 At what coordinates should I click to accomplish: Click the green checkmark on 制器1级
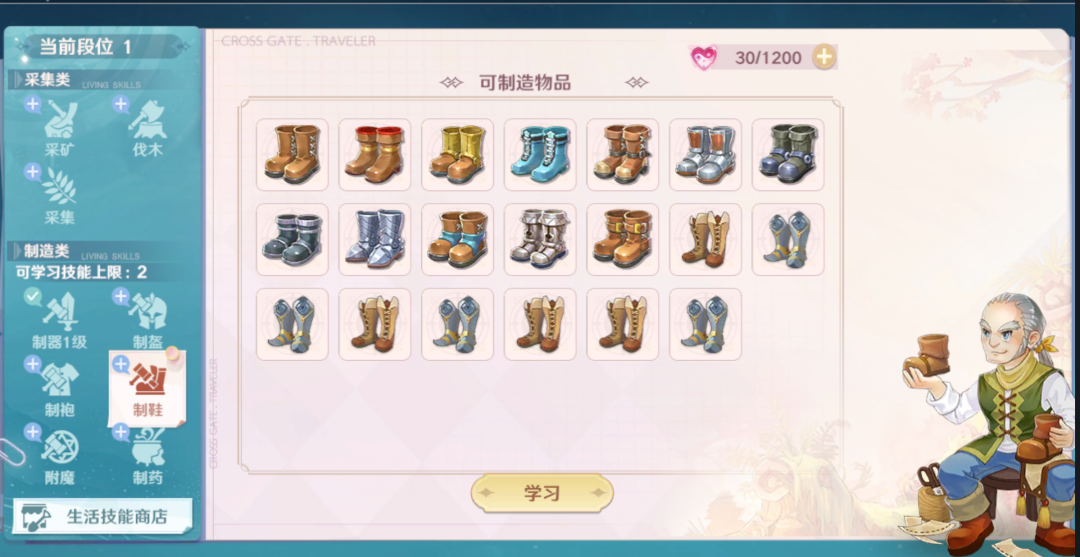(x=32, y=297)
